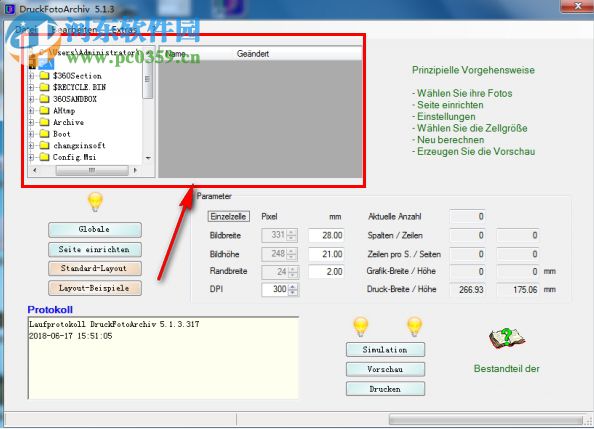Click the Protokoll log text area
Screen dimensions: 594x429
163,358
